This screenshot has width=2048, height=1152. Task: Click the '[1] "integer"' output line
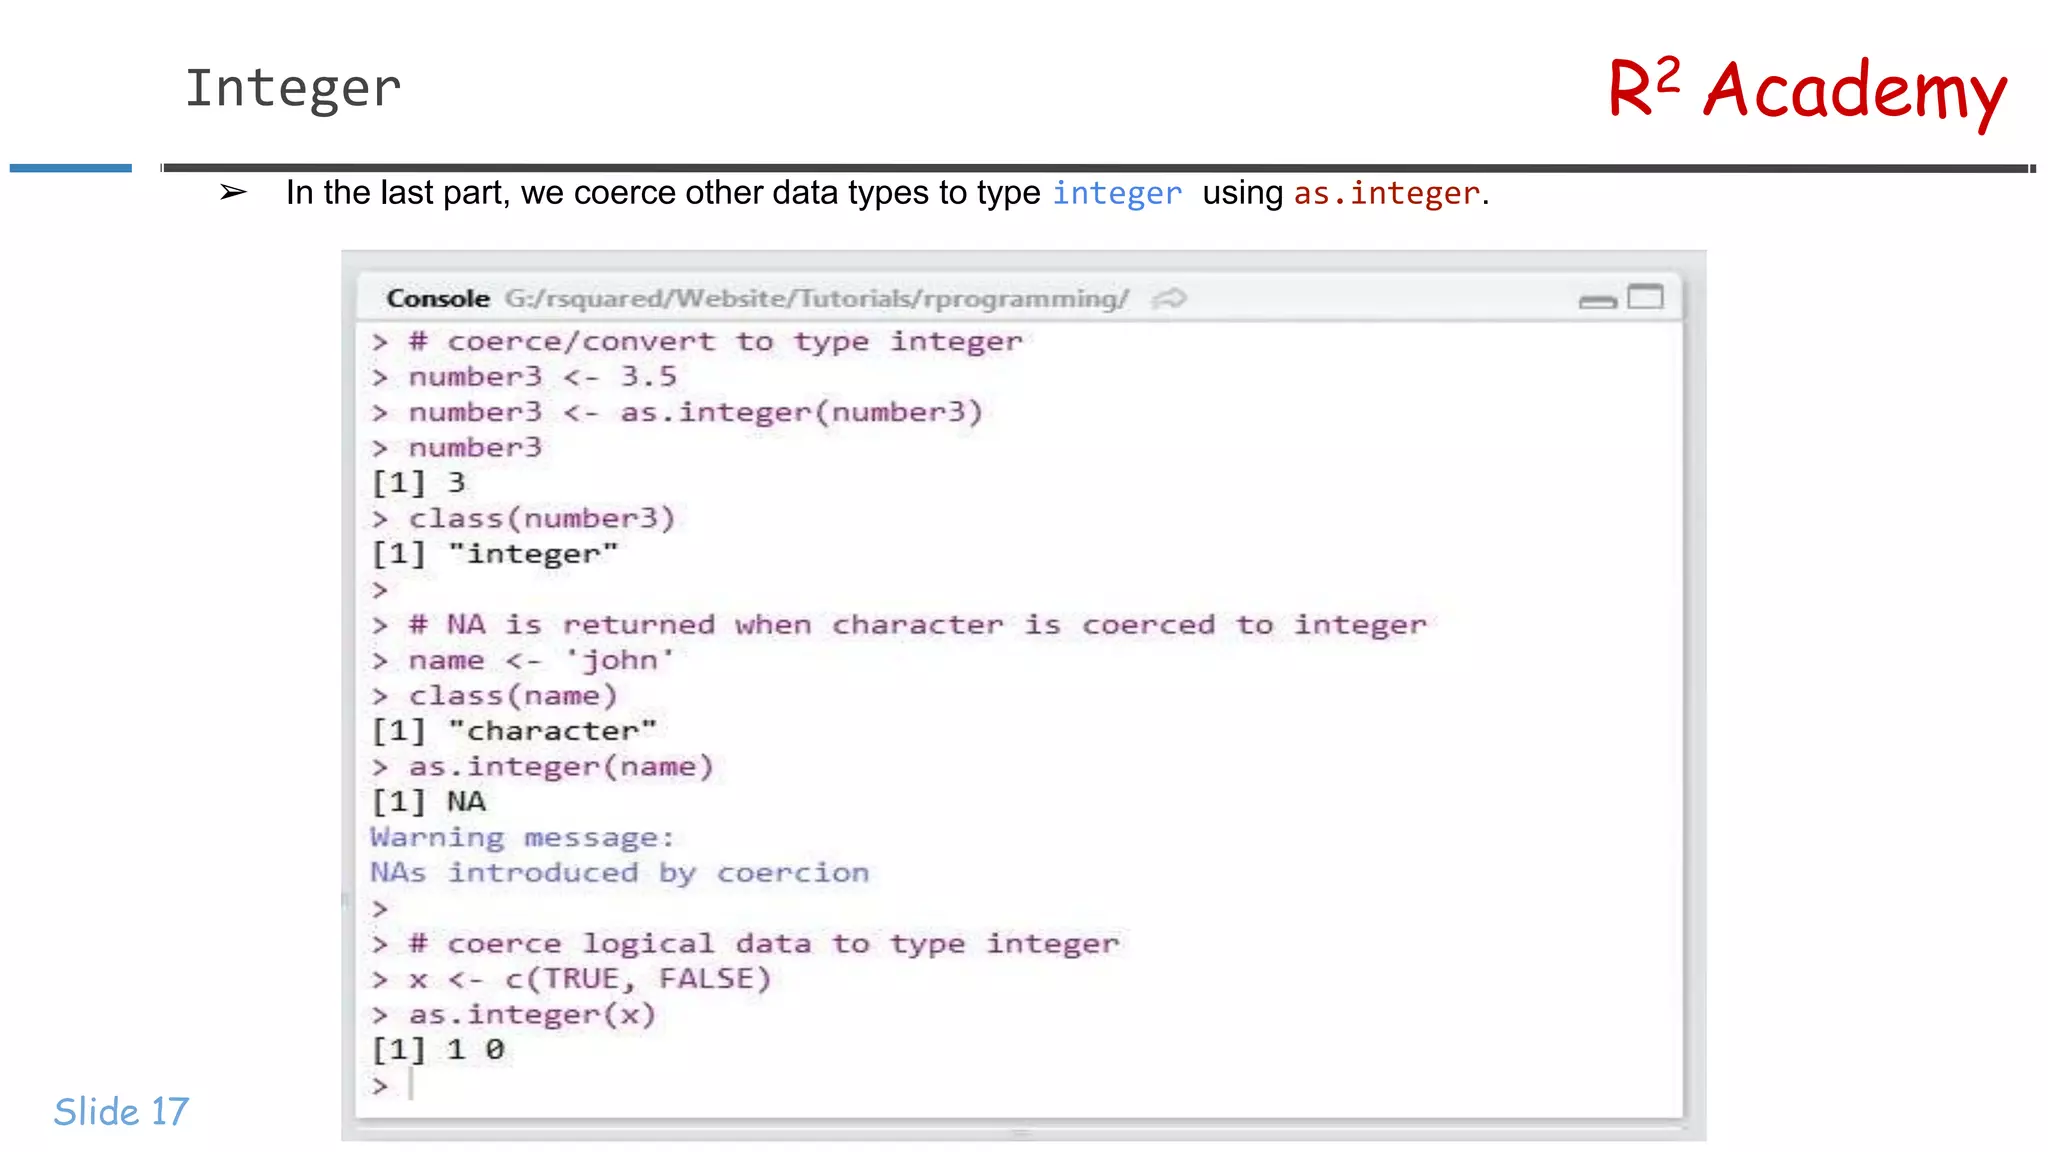tap(495, 554)
